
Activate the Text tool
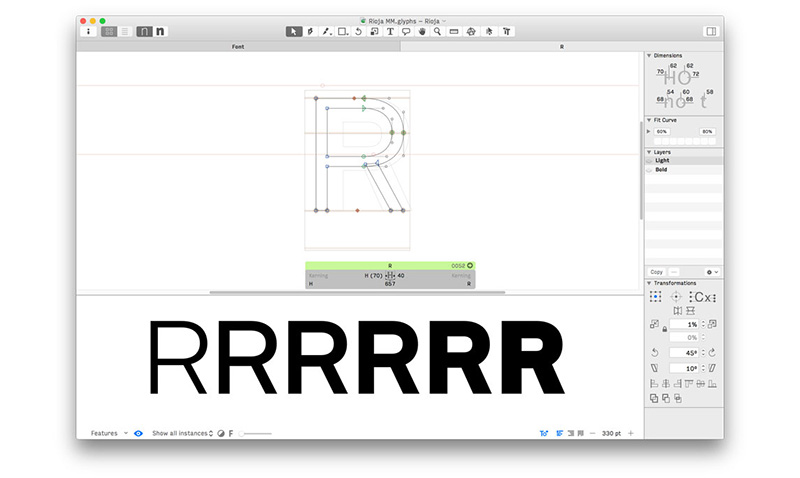[x=389, y=32]
